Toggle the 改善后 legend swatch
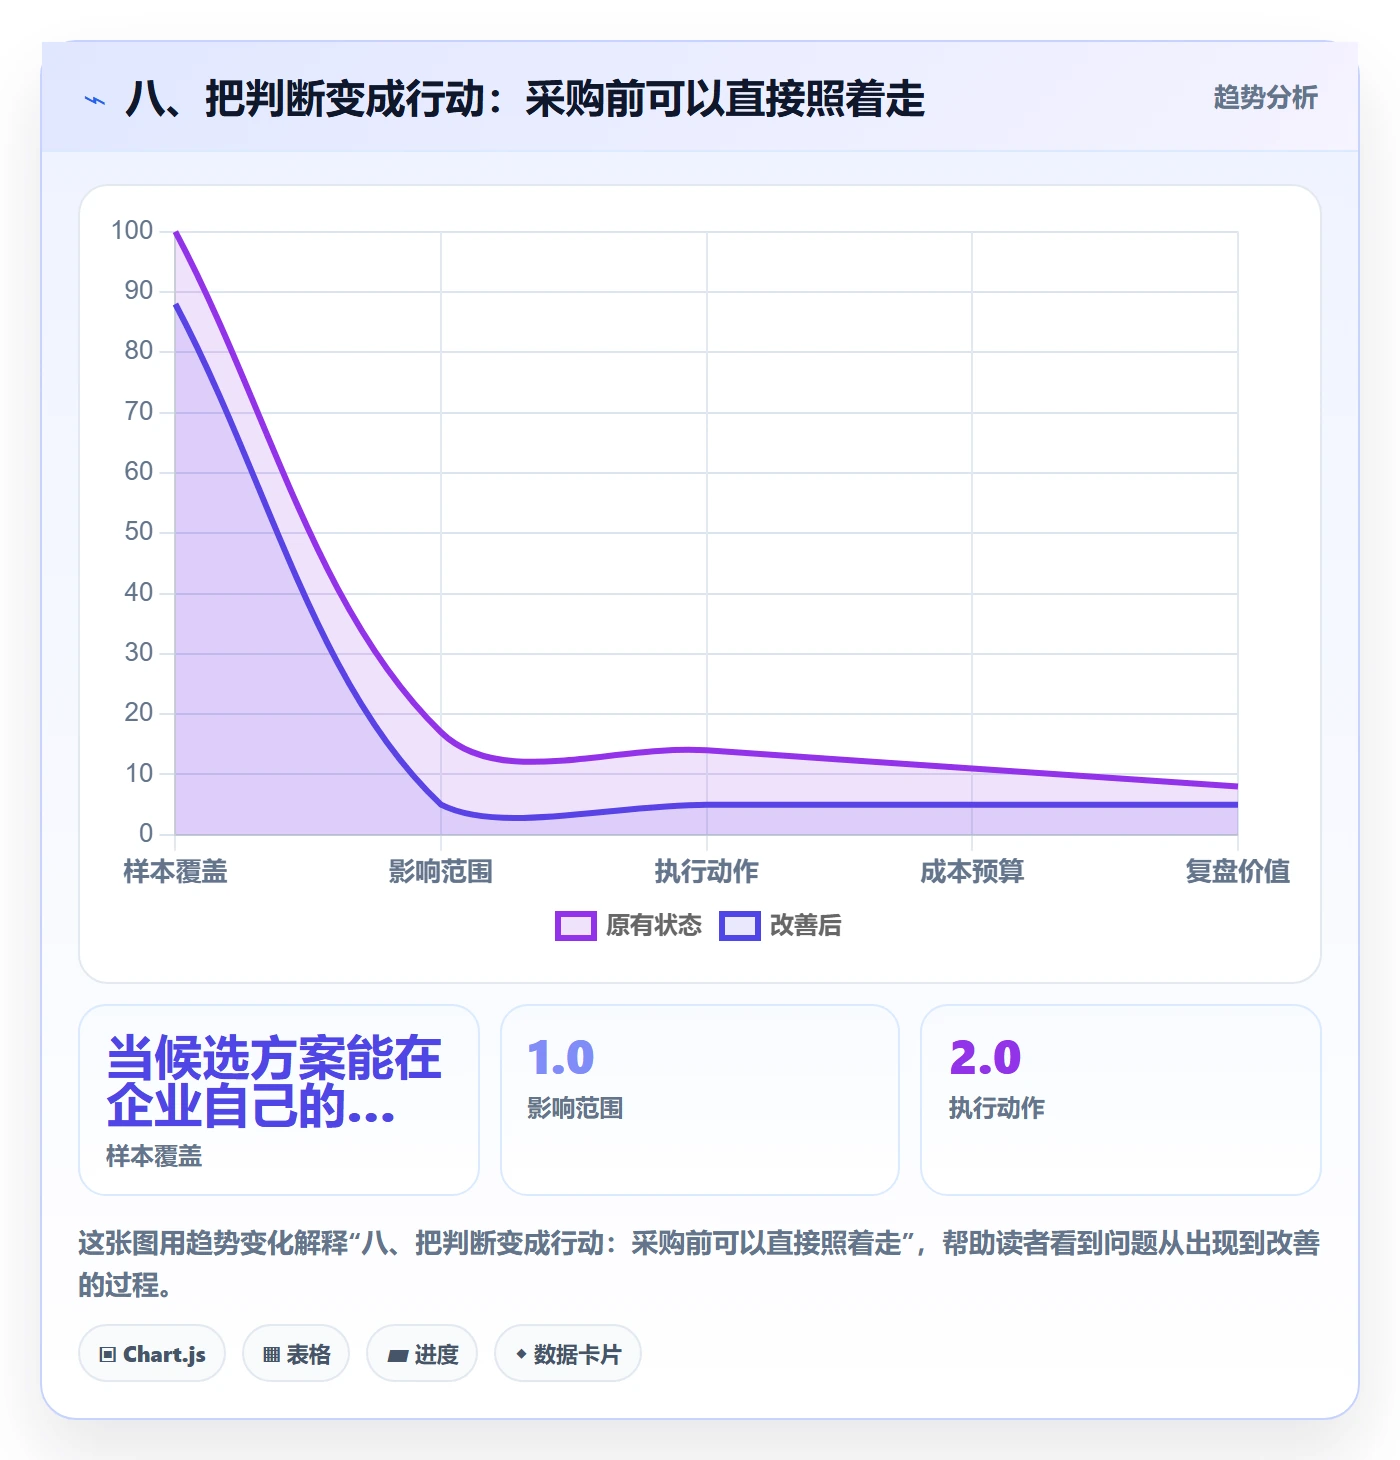Screen dimensions: 1400x1460 (739, 926)
